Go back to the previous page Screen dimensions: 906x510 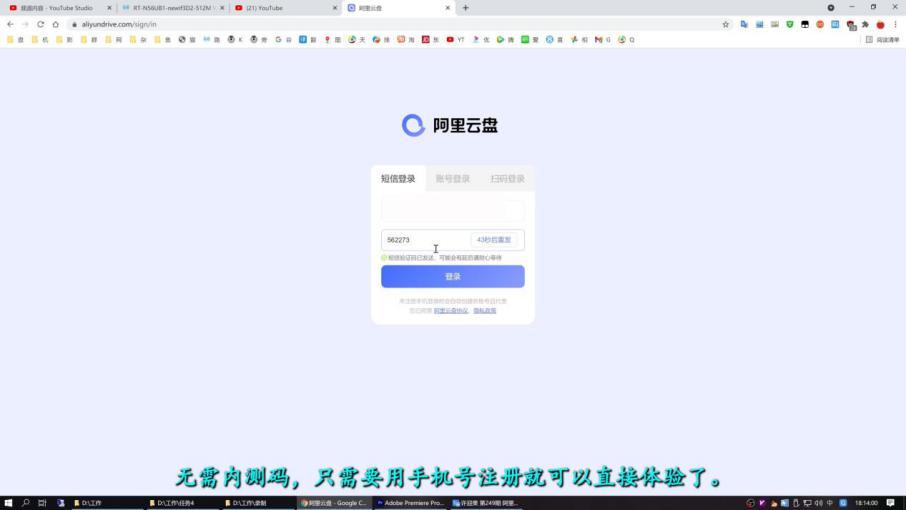[10, 24]
